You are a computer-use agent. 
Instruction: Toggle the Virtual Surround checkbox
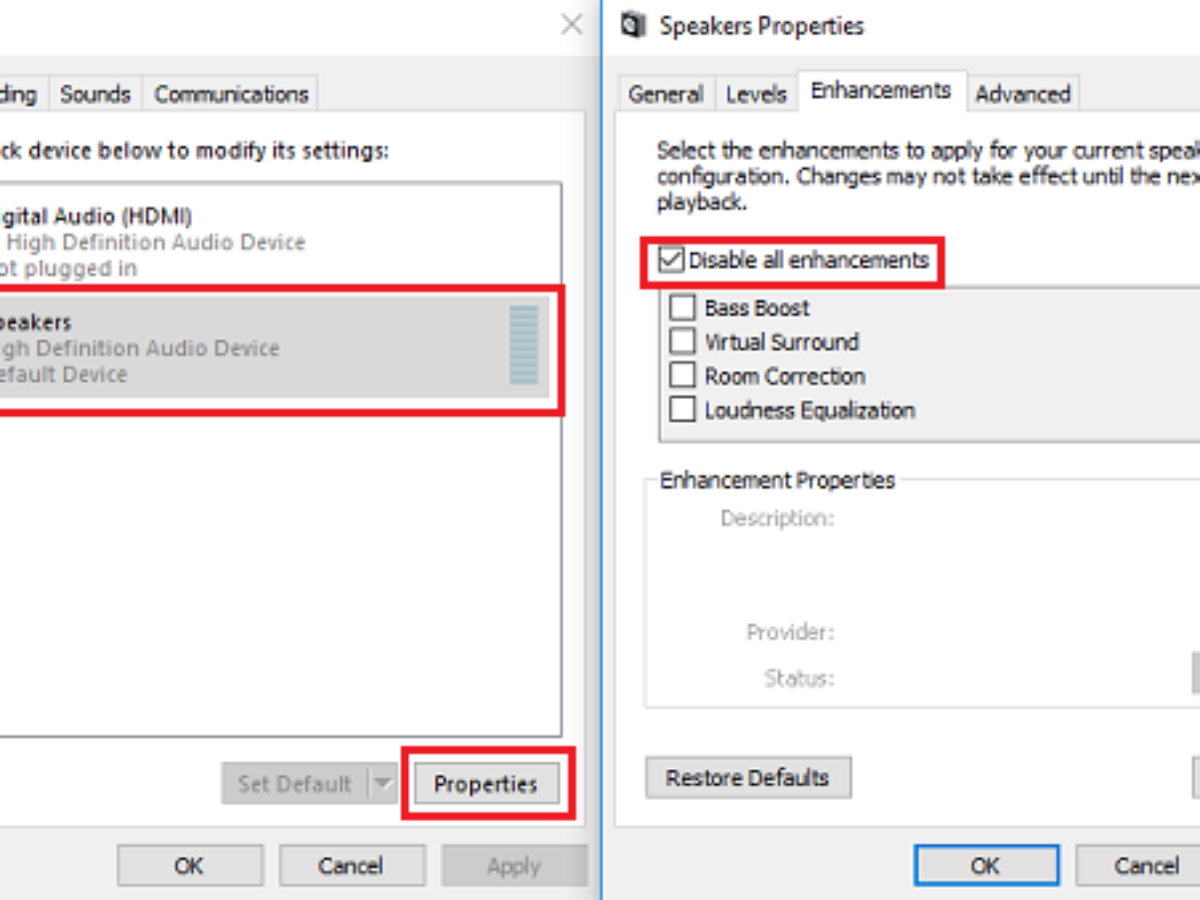coord(683,342)
